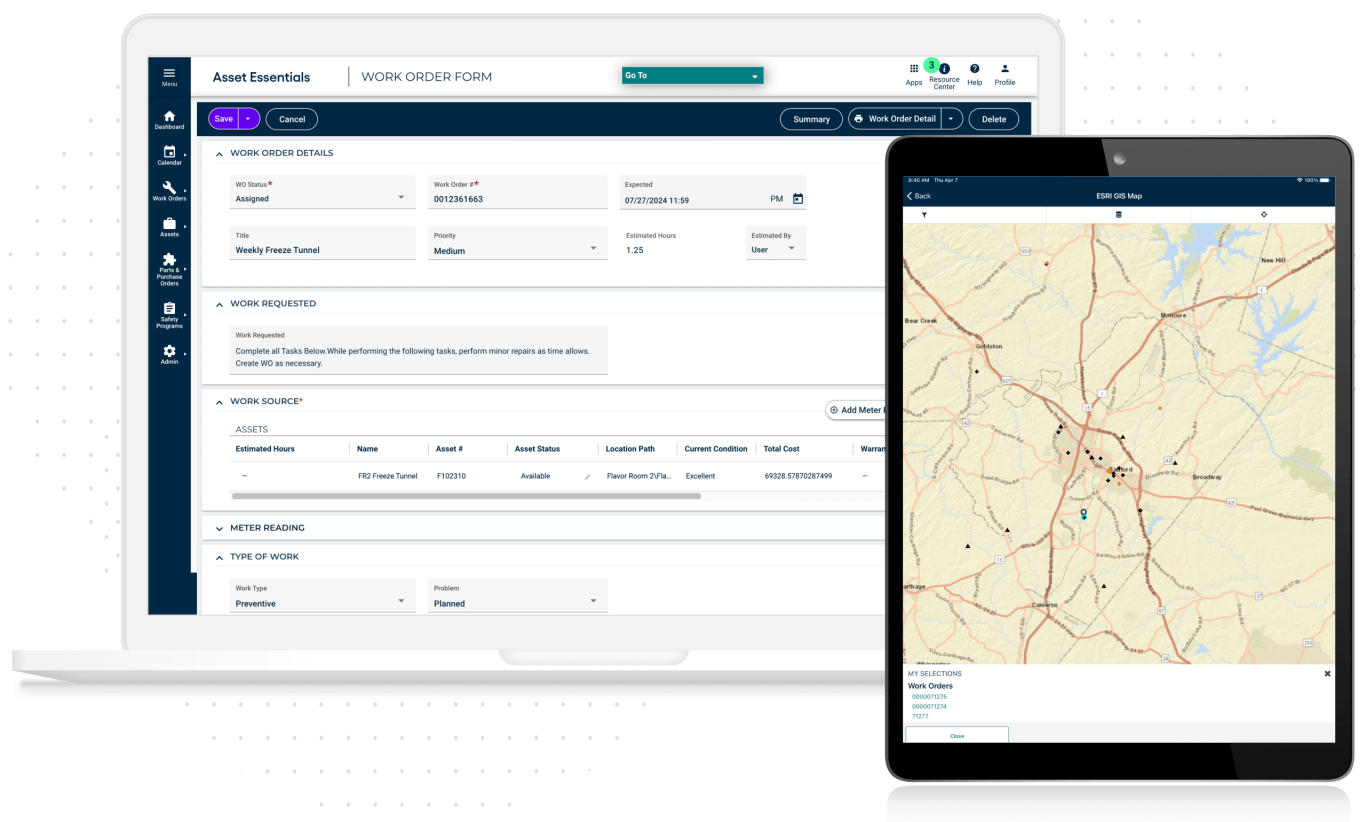Expand the Meter Reading section
The width and height of the screenshot is (1366, 822).
219,527
